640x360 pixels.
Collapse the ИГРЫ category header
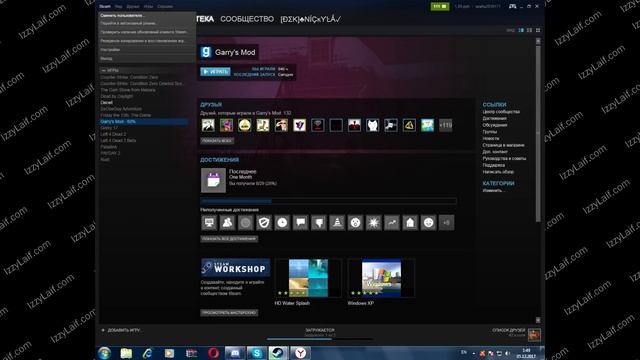click(x=110, y=70)
